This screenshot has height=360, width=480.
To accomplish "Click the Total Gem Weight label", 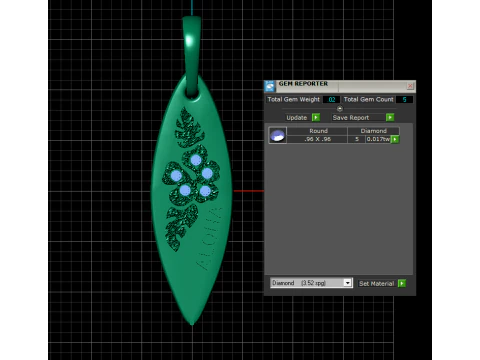I will tap(293, 99).
